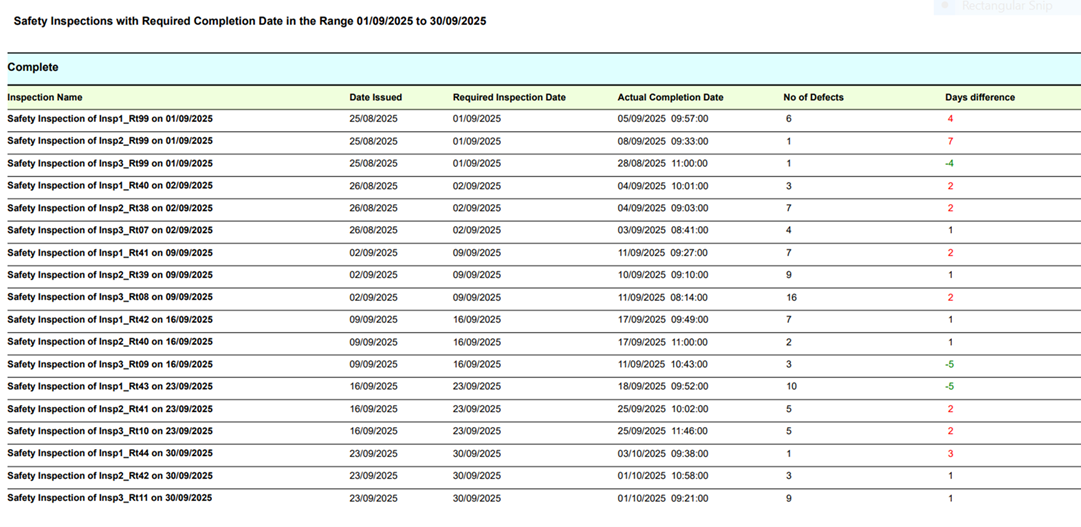Open Safety Inspection of Insp1_Rt99 row
Screen dimensions: 1081x527
(110, 119)
